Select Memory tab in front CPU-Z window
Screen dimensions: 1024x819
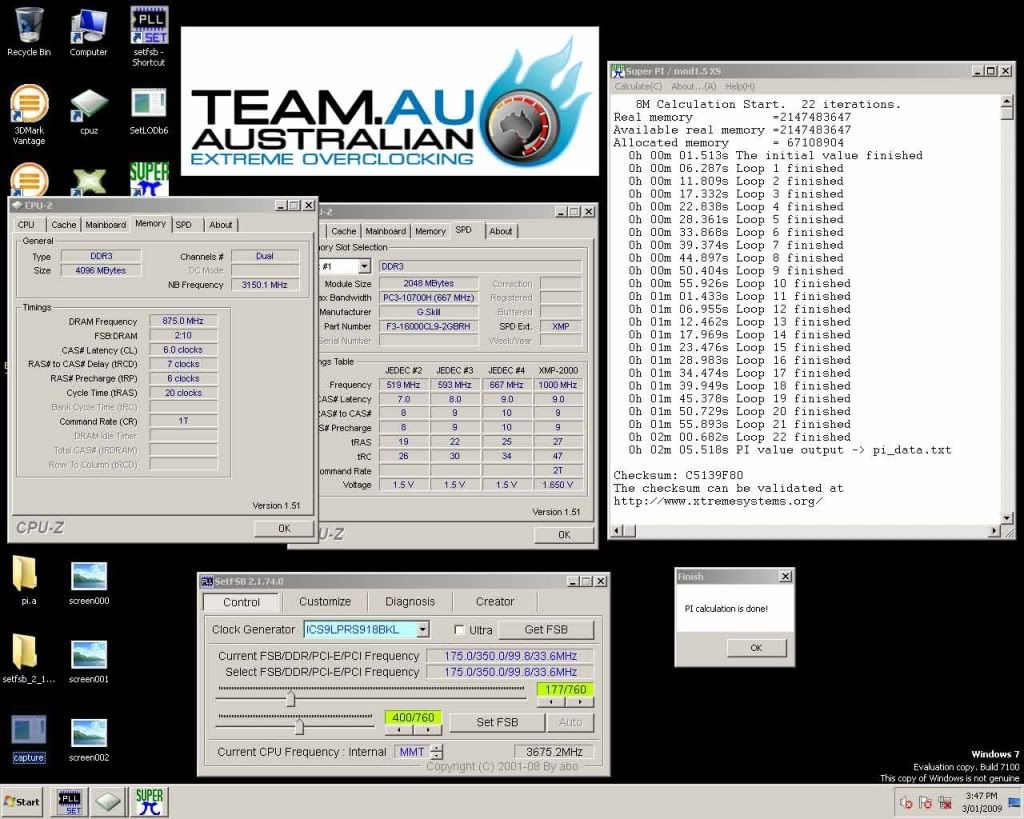pyautogui.click(x=150, y=223)
